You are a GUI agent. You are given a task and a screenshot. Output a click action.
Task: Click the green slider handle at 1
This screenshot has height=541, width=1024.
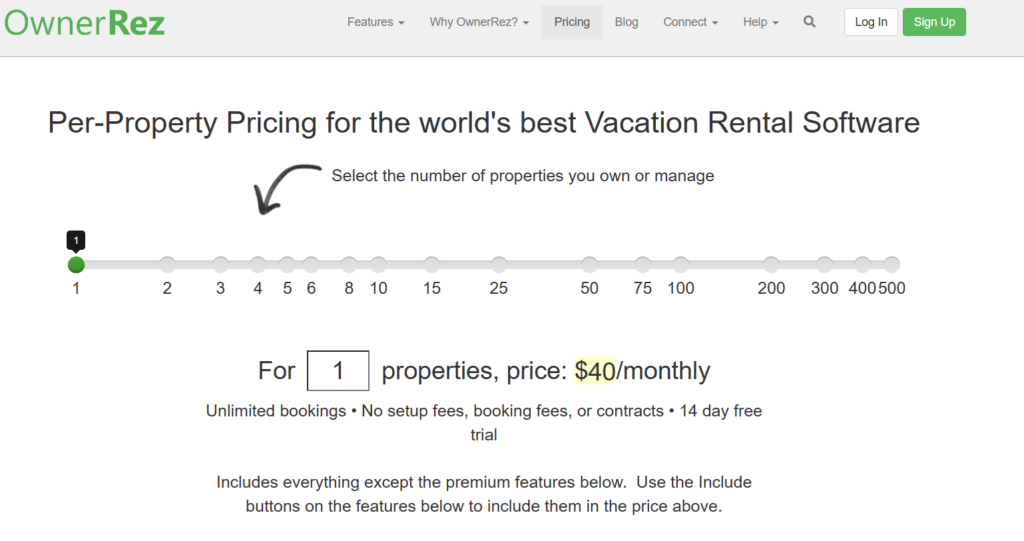(x=76, y=265)
